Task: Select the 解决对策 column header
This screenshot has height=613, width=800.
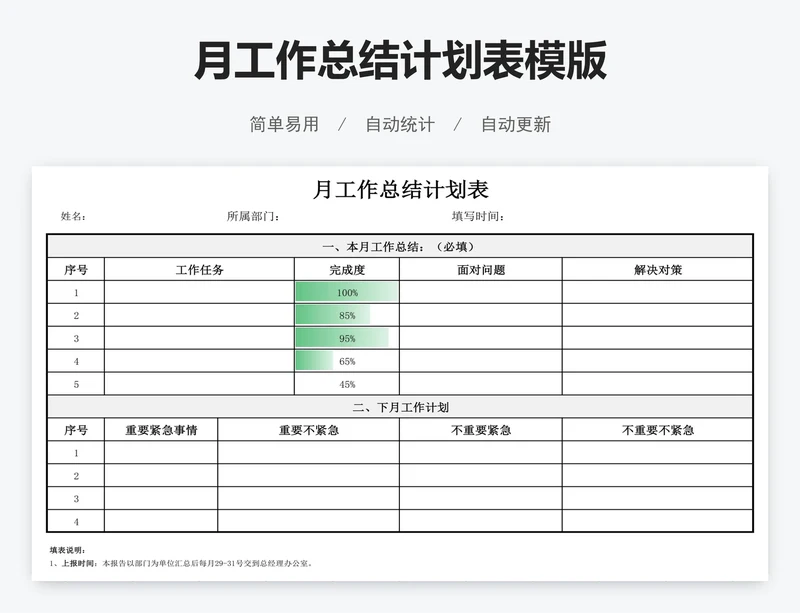Action: [x=658, y=269]
